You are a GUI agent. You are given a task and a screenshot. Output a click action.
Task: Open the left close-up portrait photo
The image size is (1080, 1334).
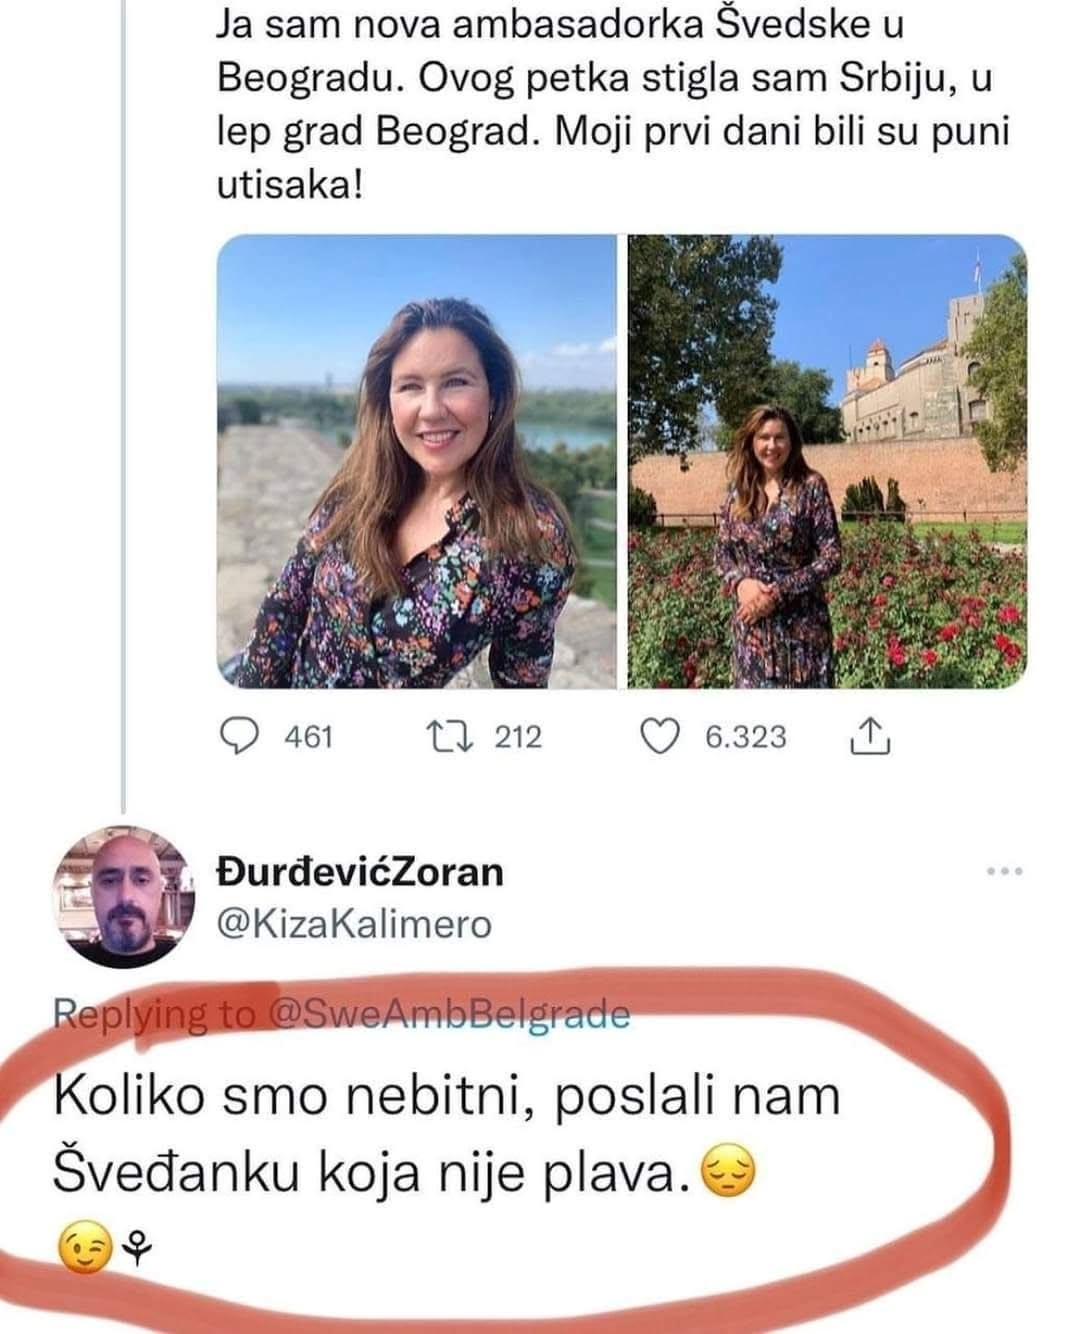[x=417, y=462]
